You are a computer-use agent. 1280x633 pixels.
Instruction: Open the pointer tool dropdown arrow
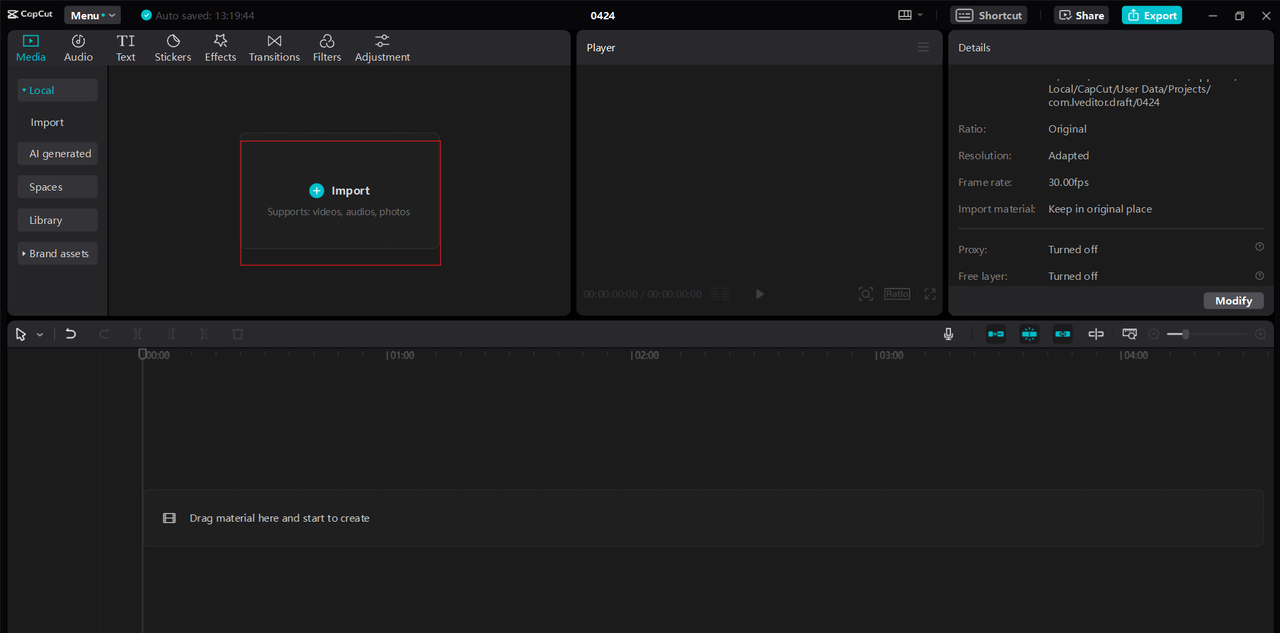[40, 335]
